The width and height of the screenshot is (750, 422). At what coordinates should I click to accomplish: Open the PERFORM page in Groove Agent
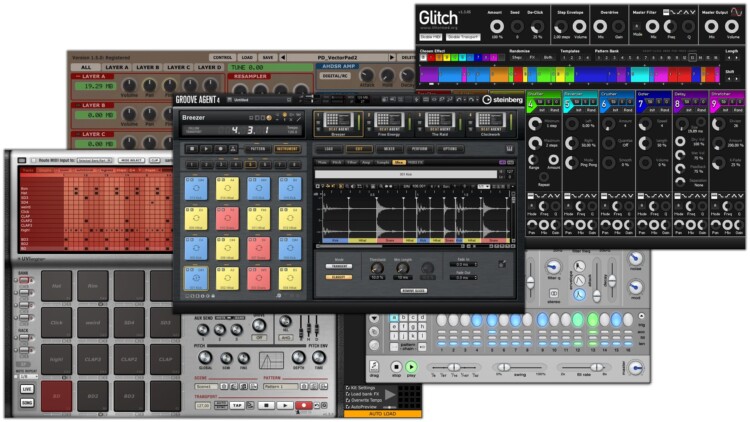click(419, 149)
